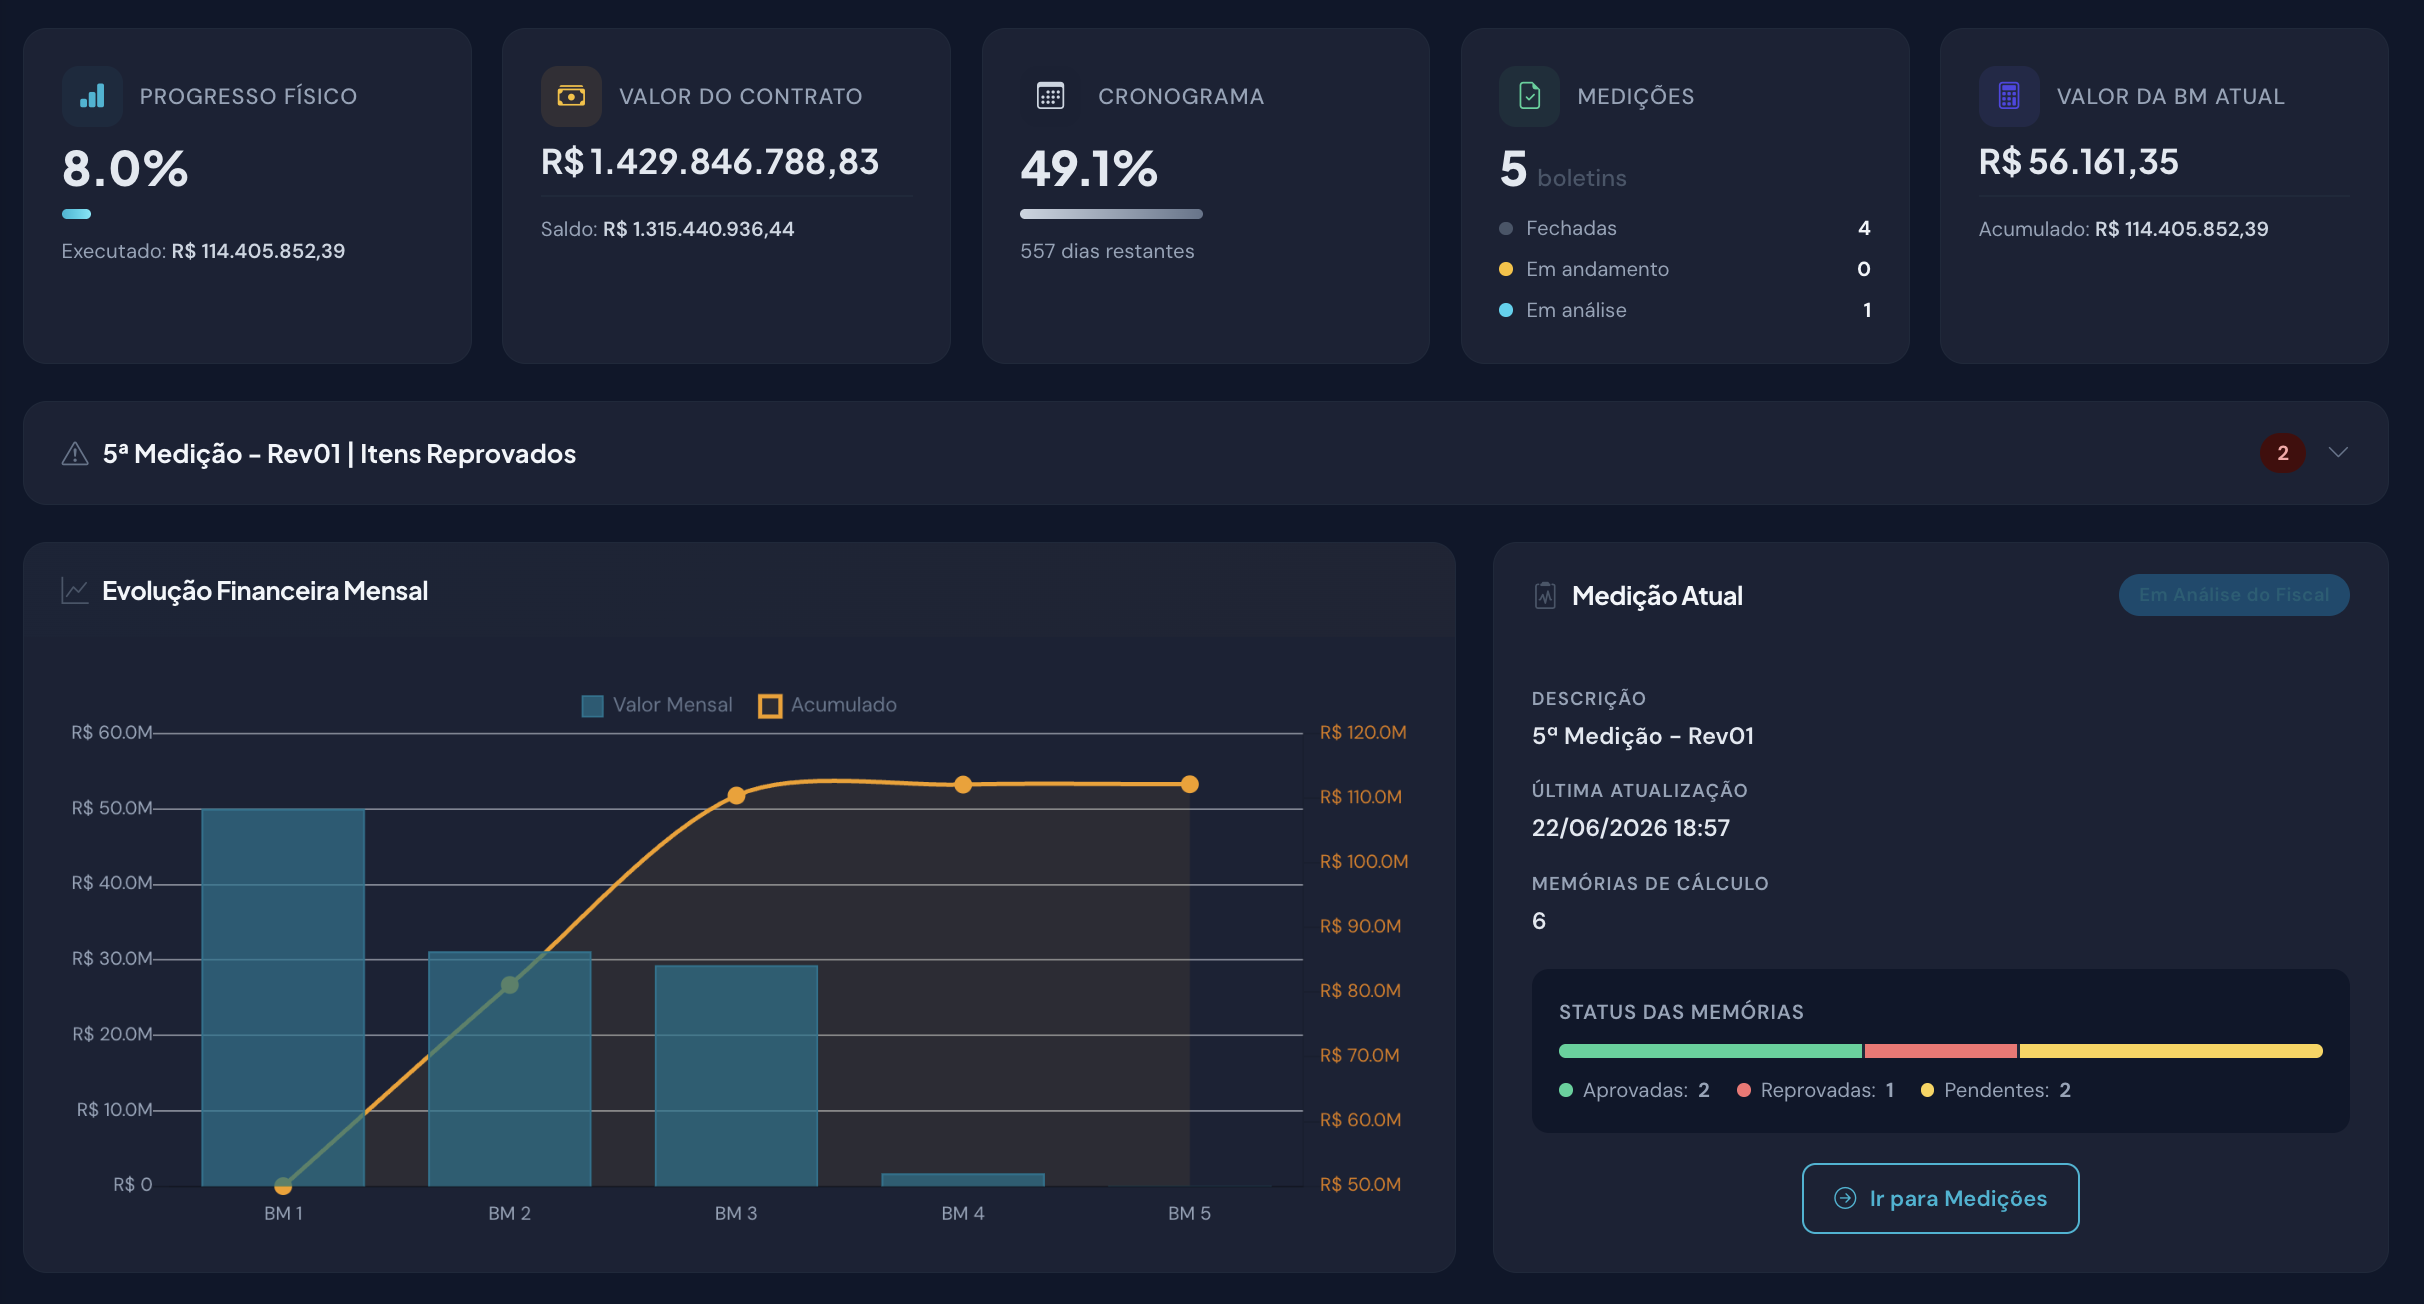Select the BM 1 bar in the chart

point(283,997)
